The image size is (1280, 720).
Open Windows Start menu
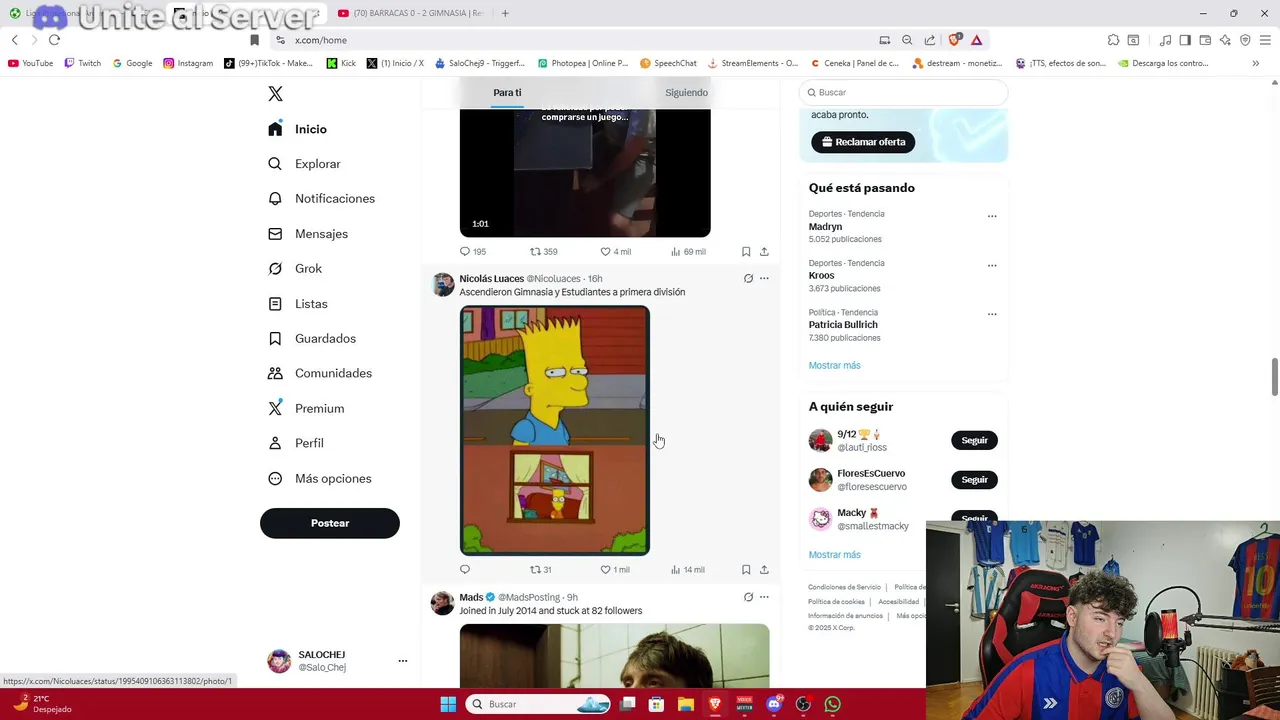click(x=448, y=704)
